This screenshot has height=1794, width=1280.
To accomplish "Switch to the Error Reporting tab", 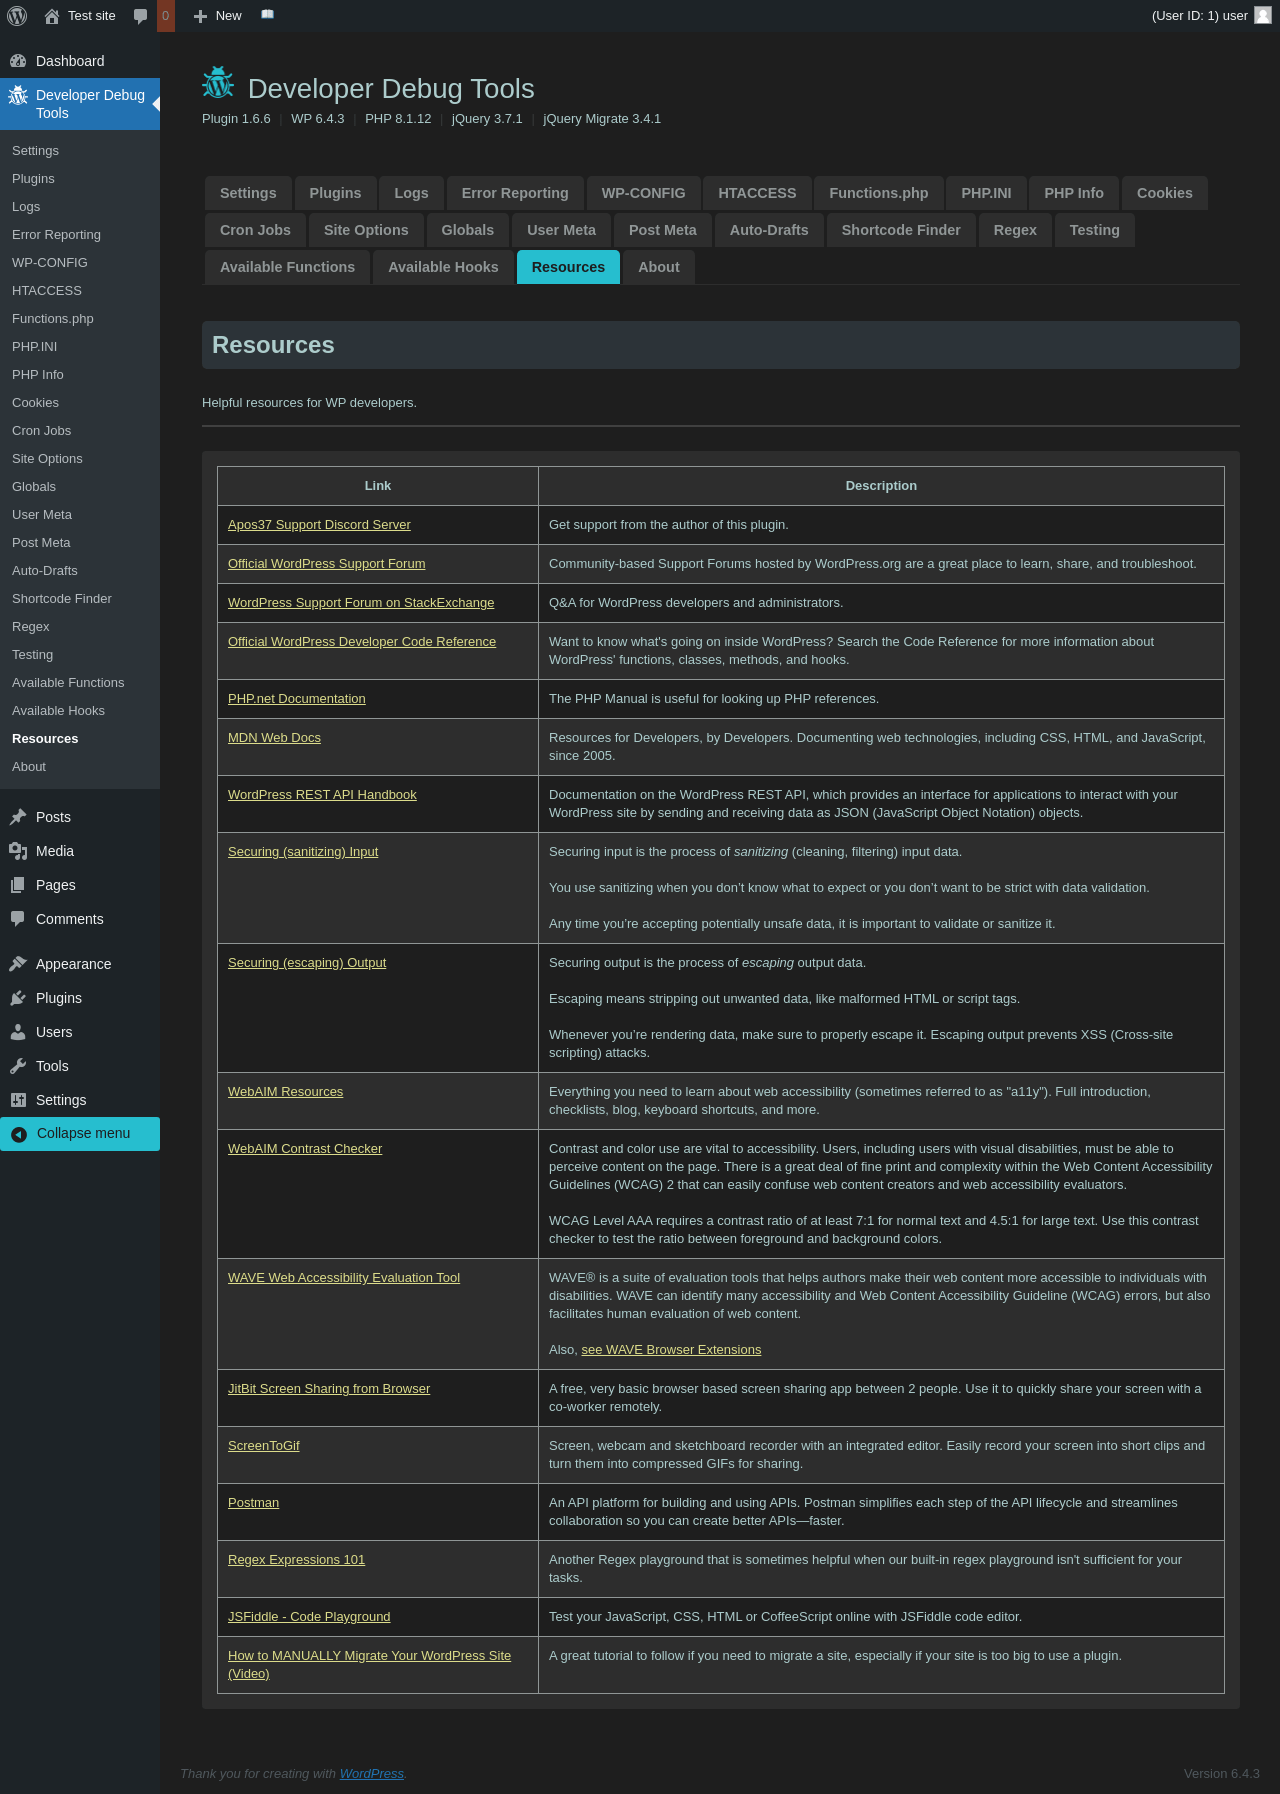I will (x=515, y=193).
